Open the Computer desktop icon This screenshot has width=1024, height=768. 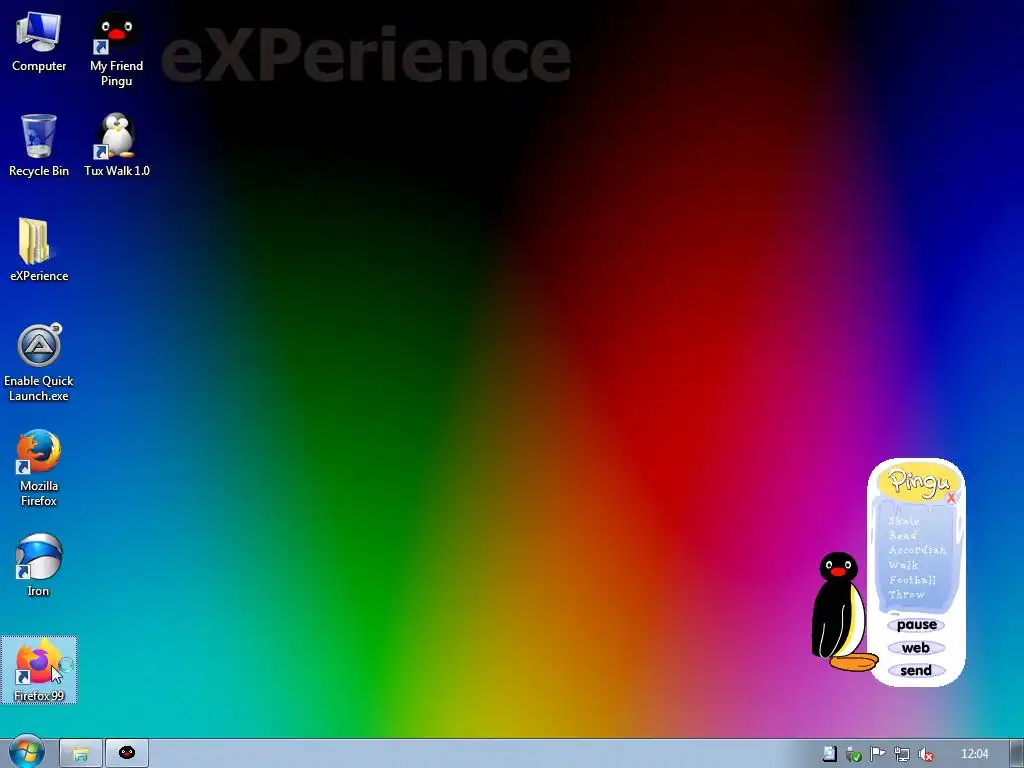tap(39, 41)
